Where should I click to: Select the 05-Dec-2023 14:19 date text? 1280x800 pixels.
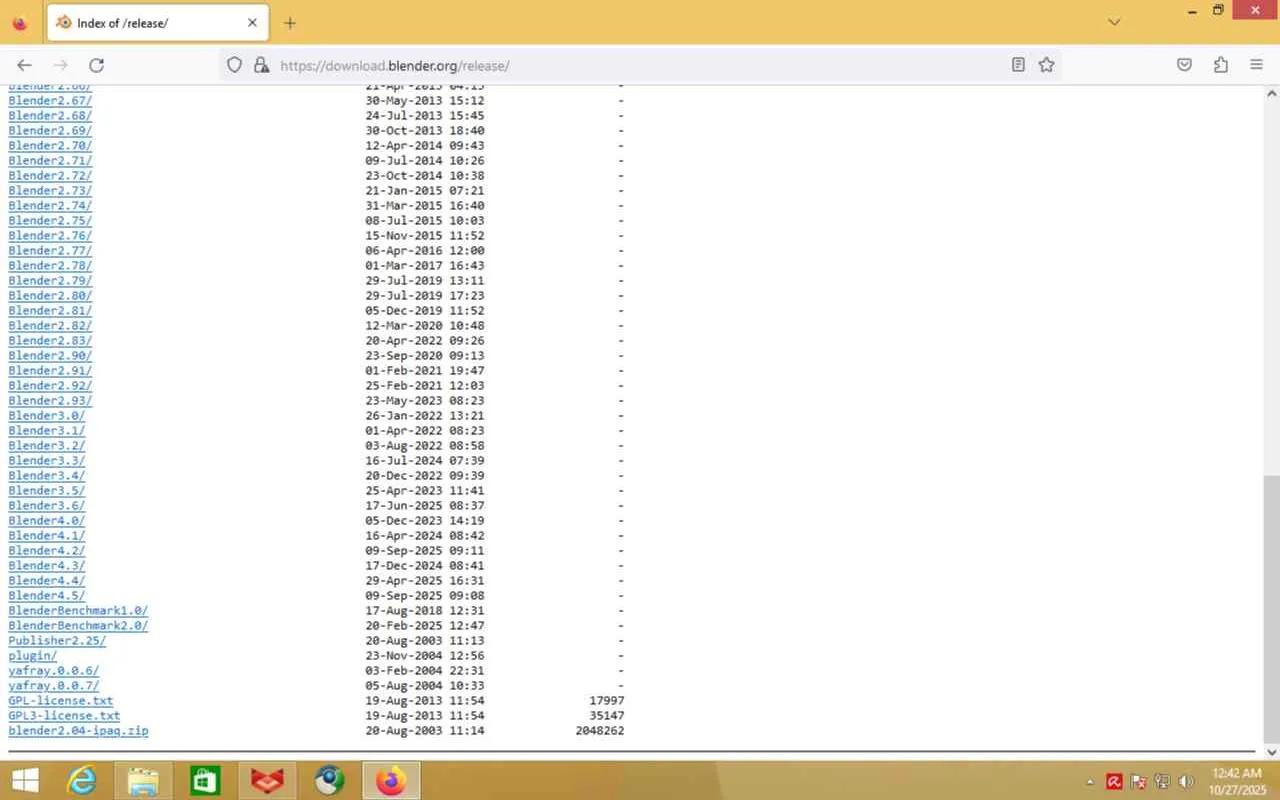pos(425,521)
